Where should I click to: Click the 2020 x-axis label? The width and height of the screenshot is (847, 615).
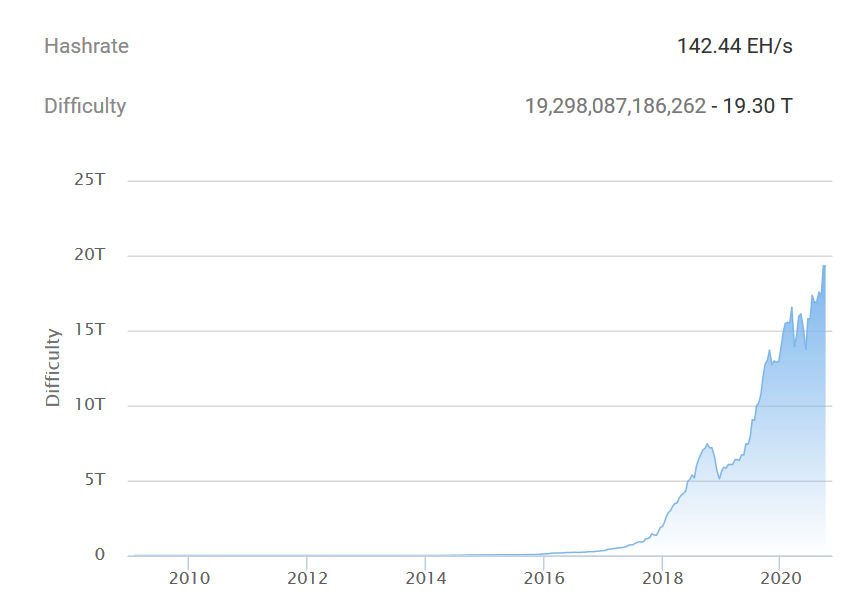point(781,578)
